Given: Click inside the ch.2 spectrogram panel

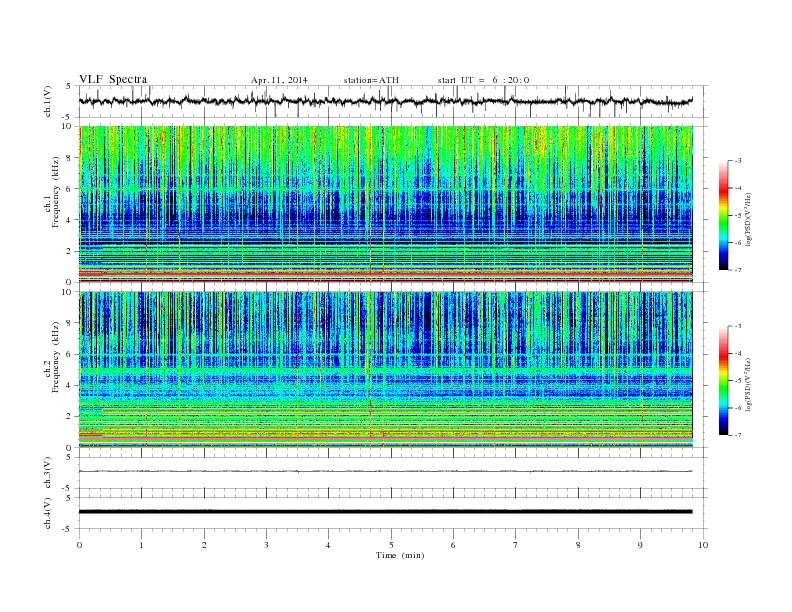Looking at the screenshot, I should tap(386, 370).
